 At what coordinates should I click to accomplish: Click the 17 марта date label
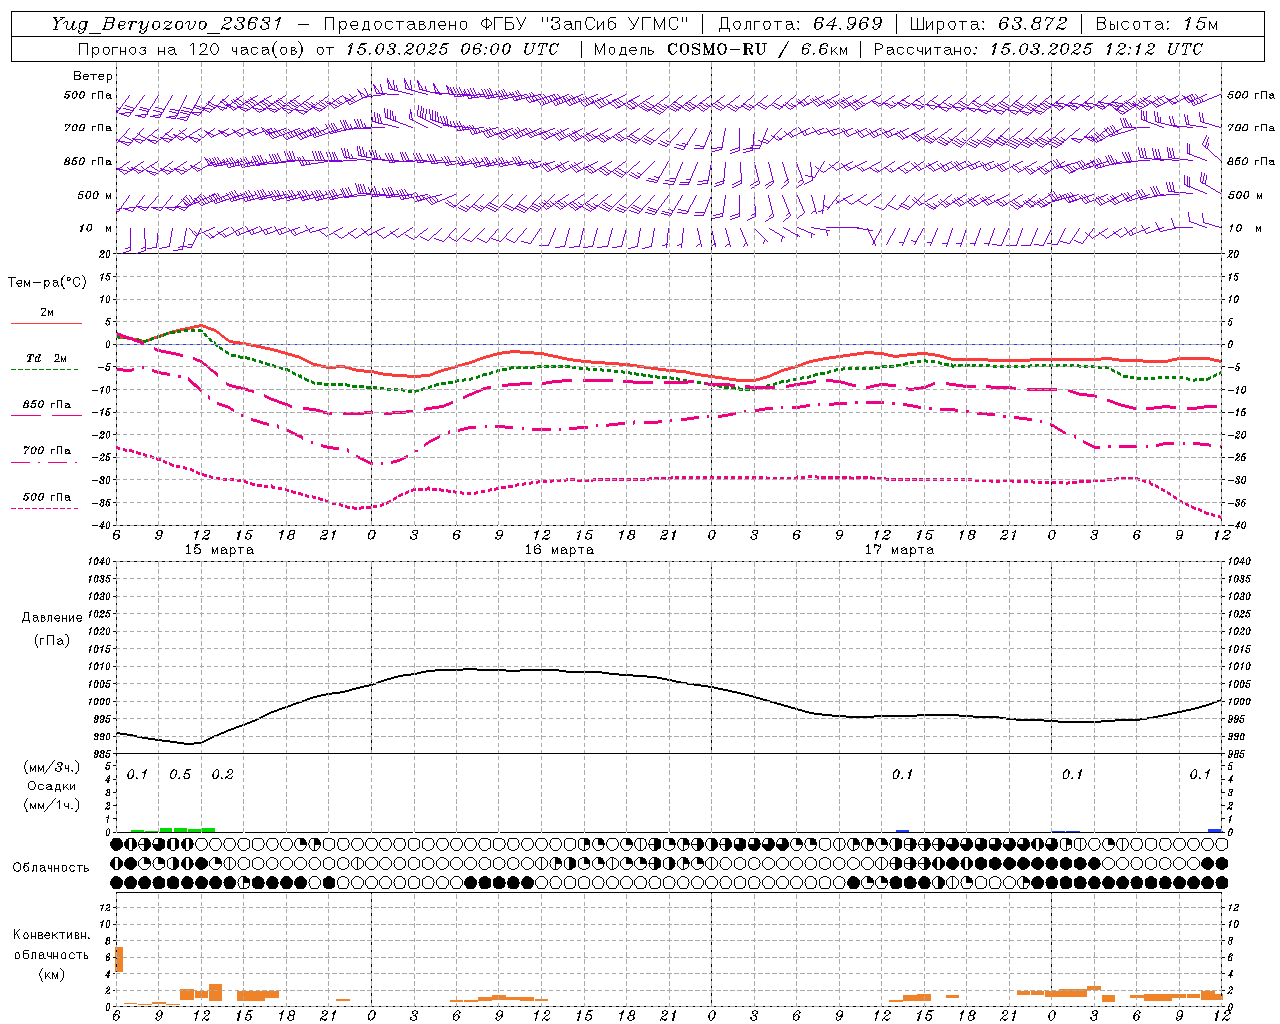tap(899, 550)
